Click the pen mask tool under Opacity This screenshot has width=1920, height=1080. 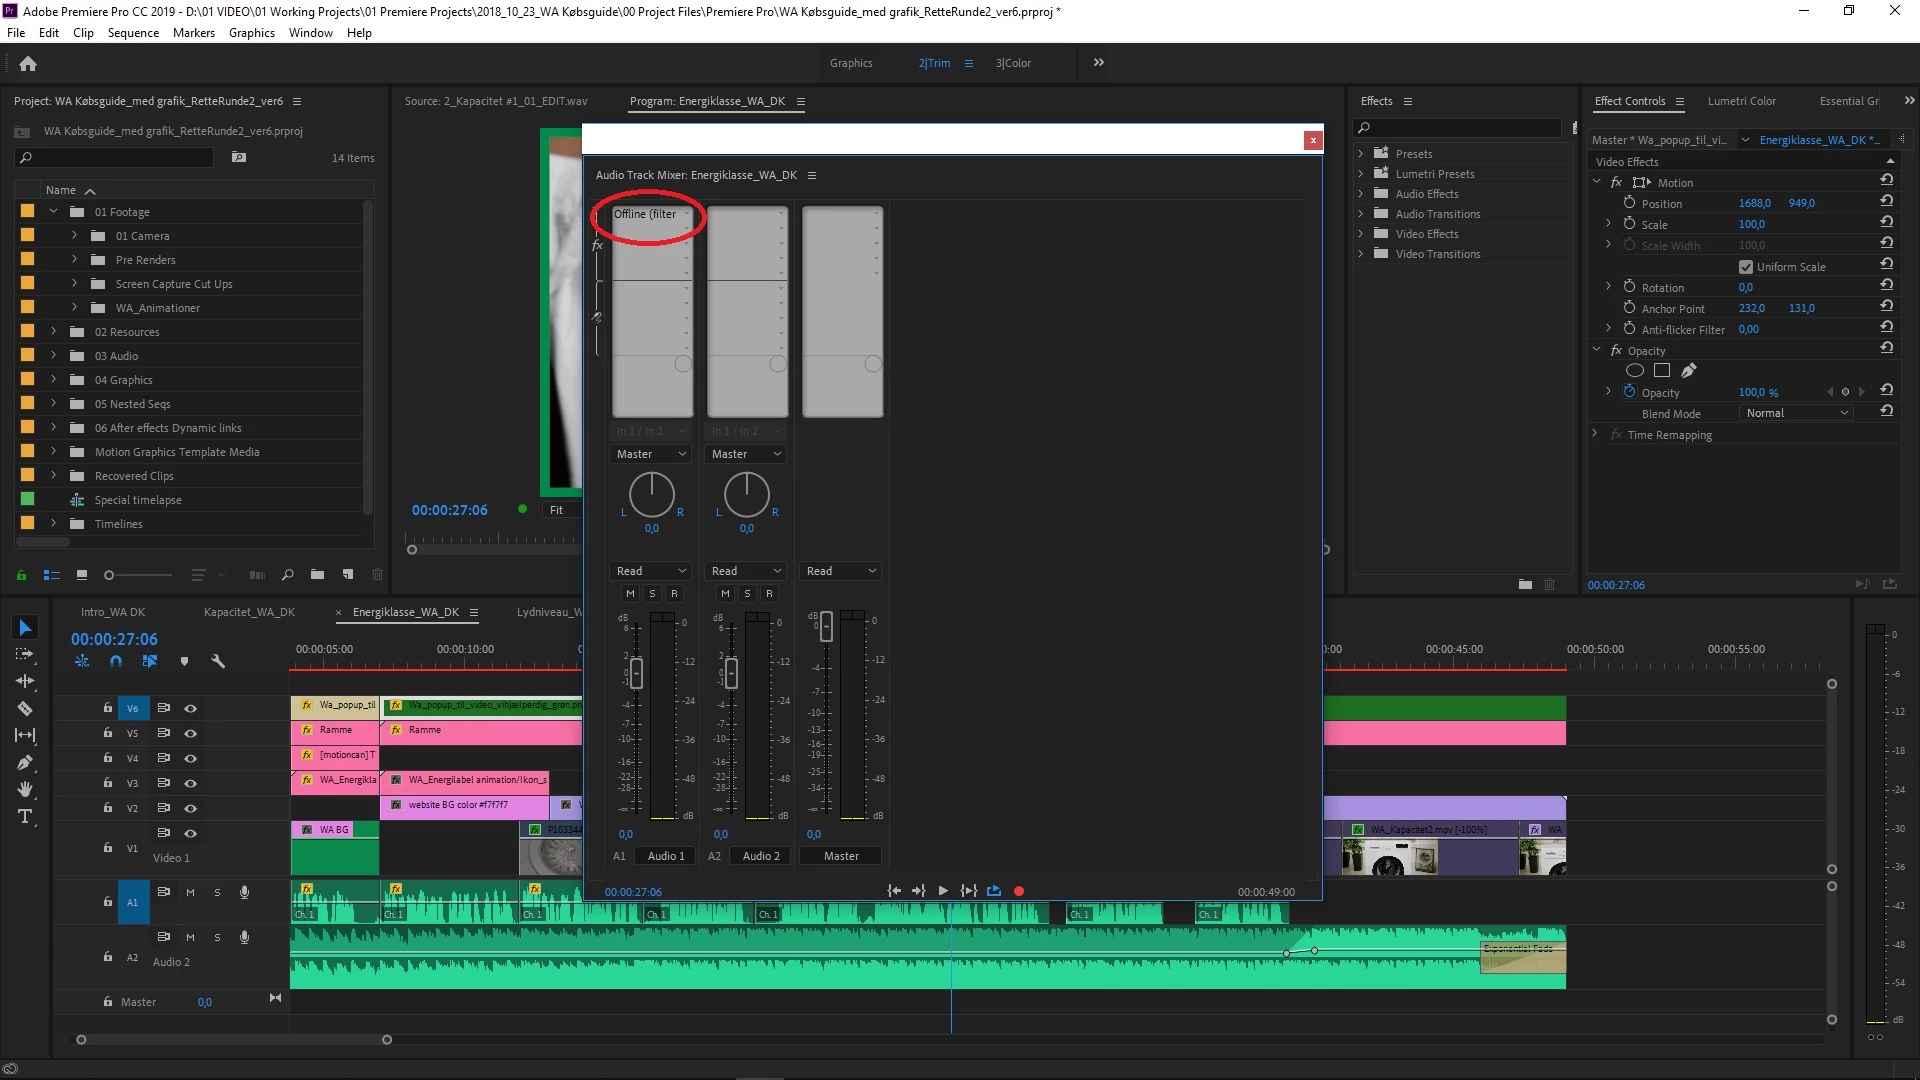tap(1689, 371)
